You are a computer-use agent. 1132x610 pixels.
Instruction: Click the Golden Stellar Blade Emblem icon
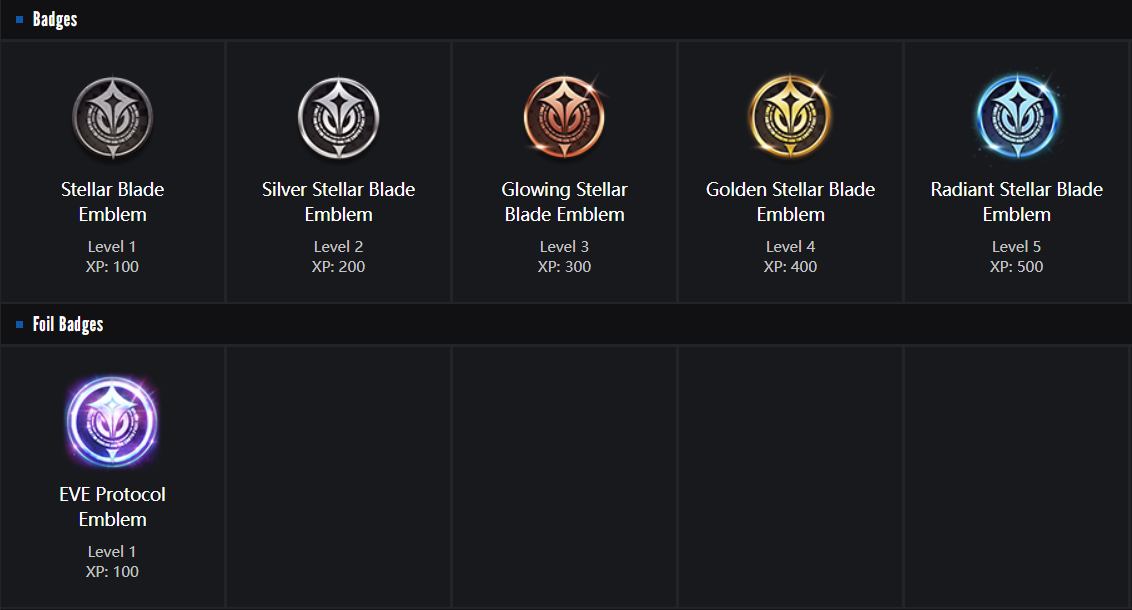[790, 118]
